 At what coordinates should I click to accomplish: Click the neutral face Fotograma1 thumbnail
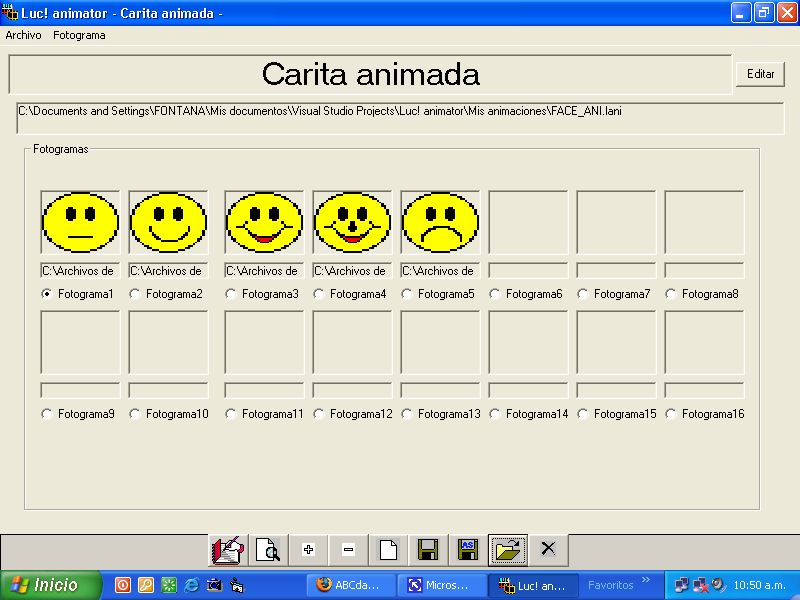coord(80,222)
